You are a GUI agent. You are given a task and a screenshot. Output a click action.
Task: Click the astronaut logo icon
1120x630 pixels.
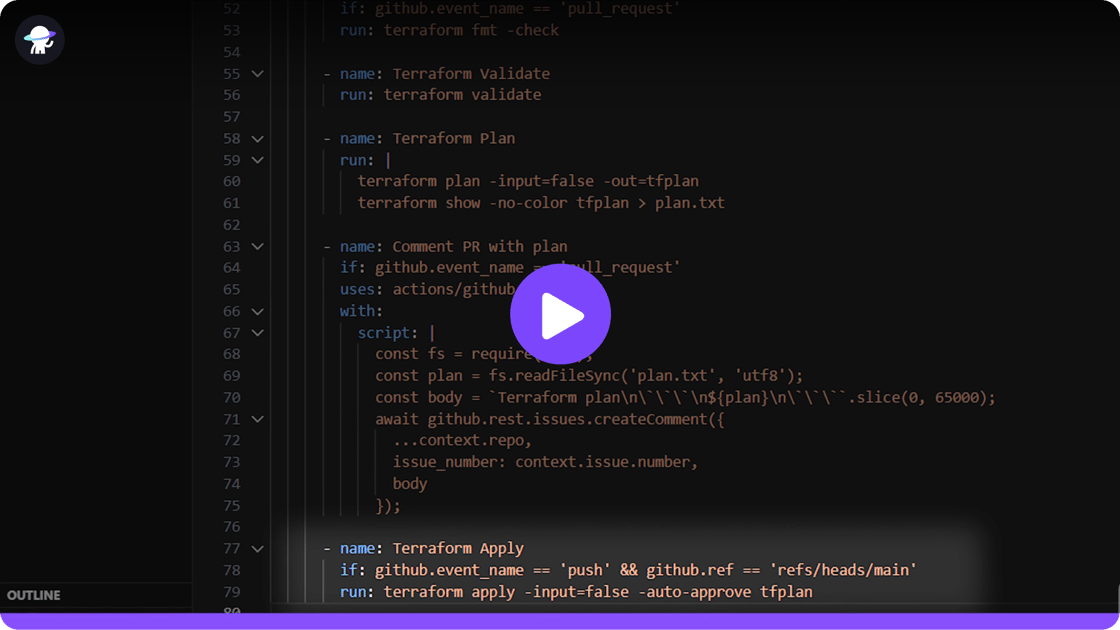click(40, 40)
